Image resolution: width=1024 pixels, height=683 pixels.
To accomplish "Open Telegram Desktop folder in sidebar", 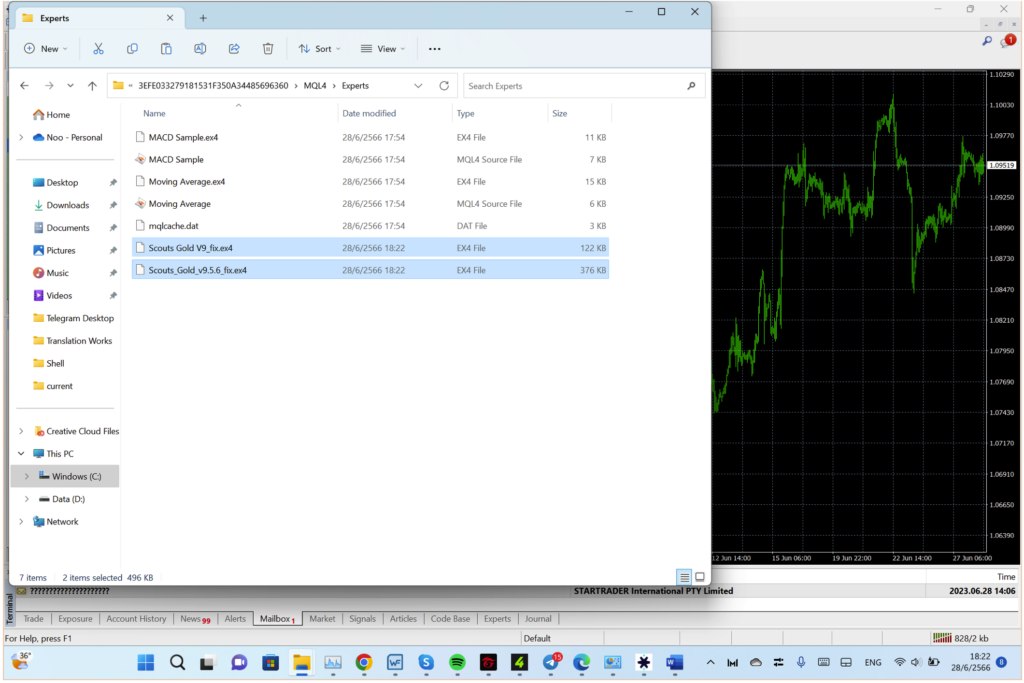I will point(74,318).
